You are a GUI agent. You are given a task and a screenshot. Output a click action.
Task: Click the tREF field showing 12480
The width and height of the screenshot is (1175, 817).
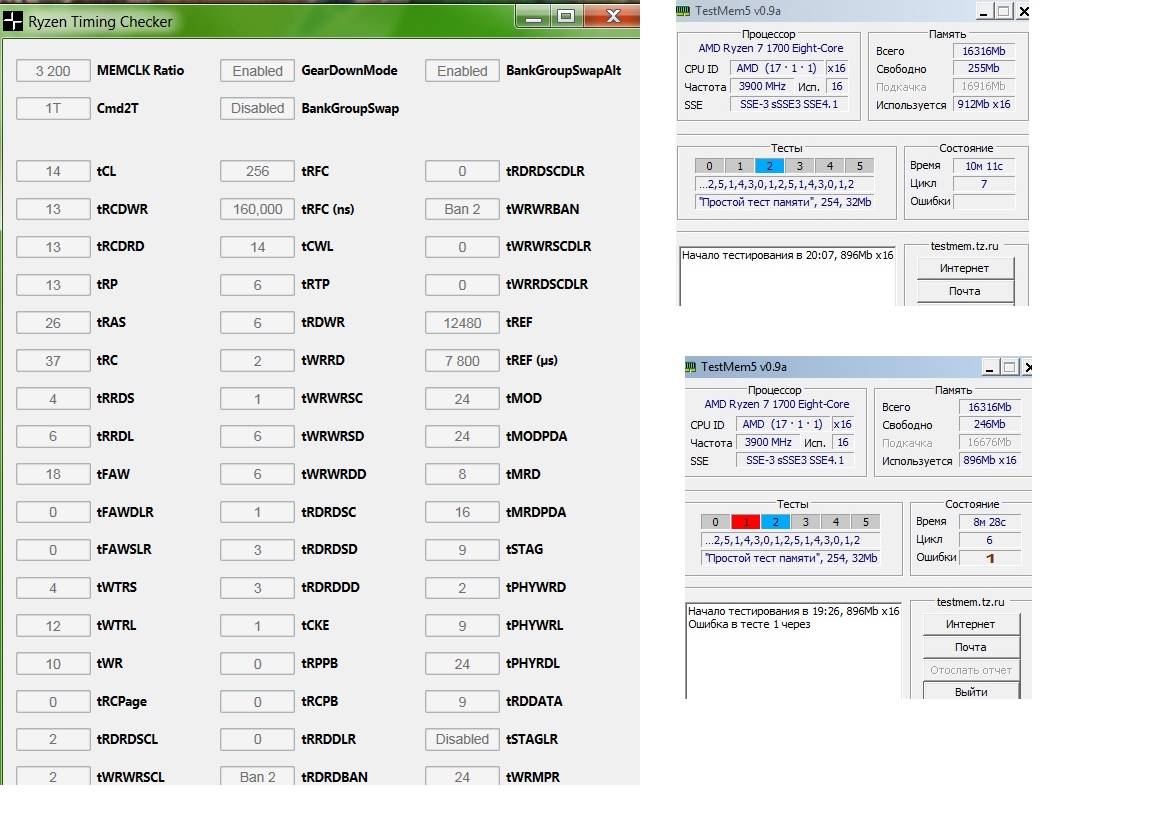click(x=462, y=323)
